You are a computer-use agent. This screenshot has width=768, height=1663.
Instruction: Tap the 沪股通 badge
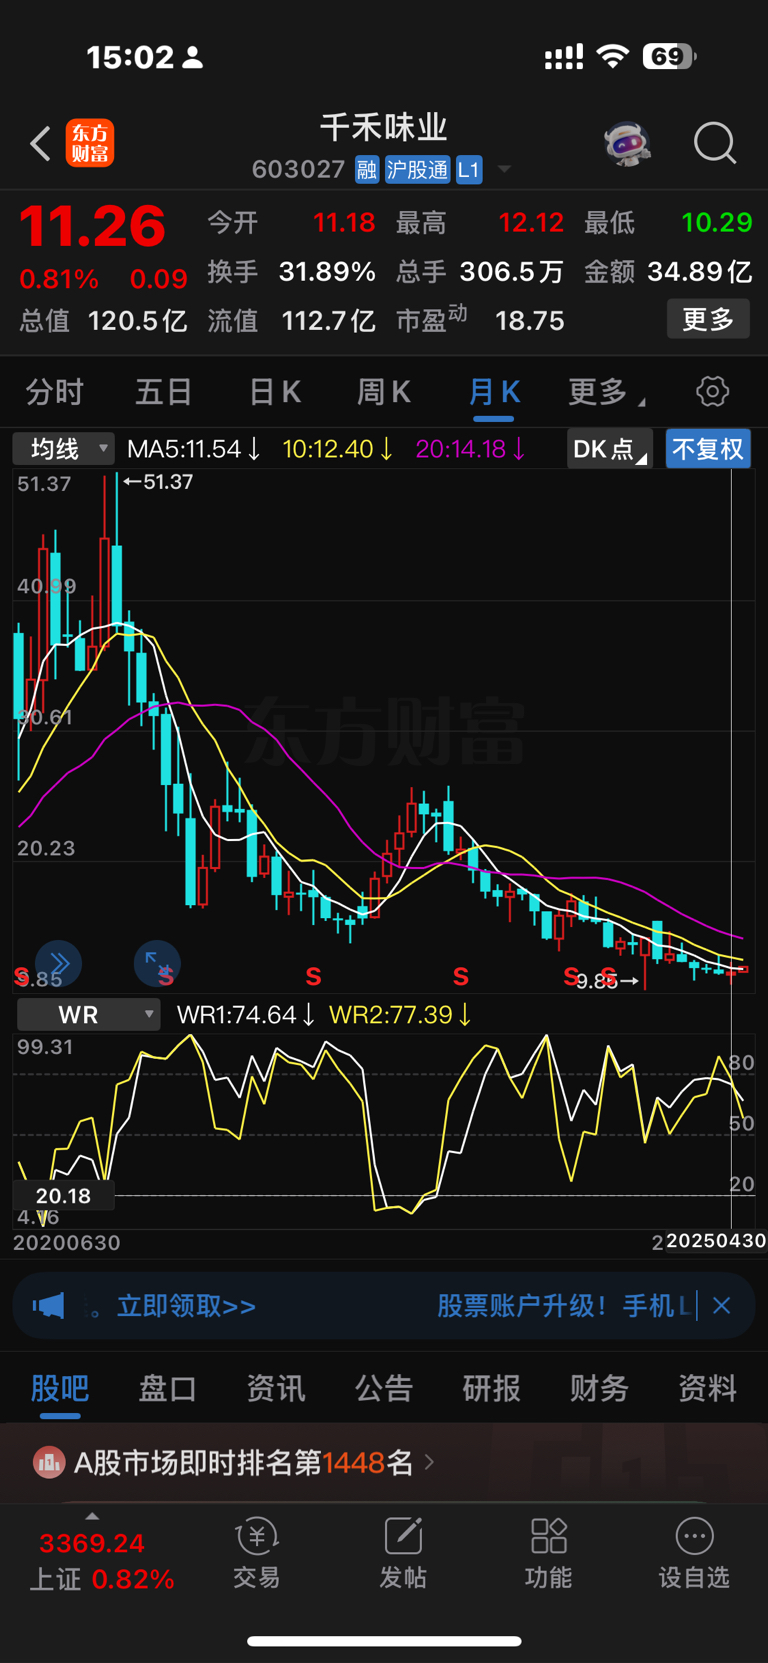coord(417,170)
